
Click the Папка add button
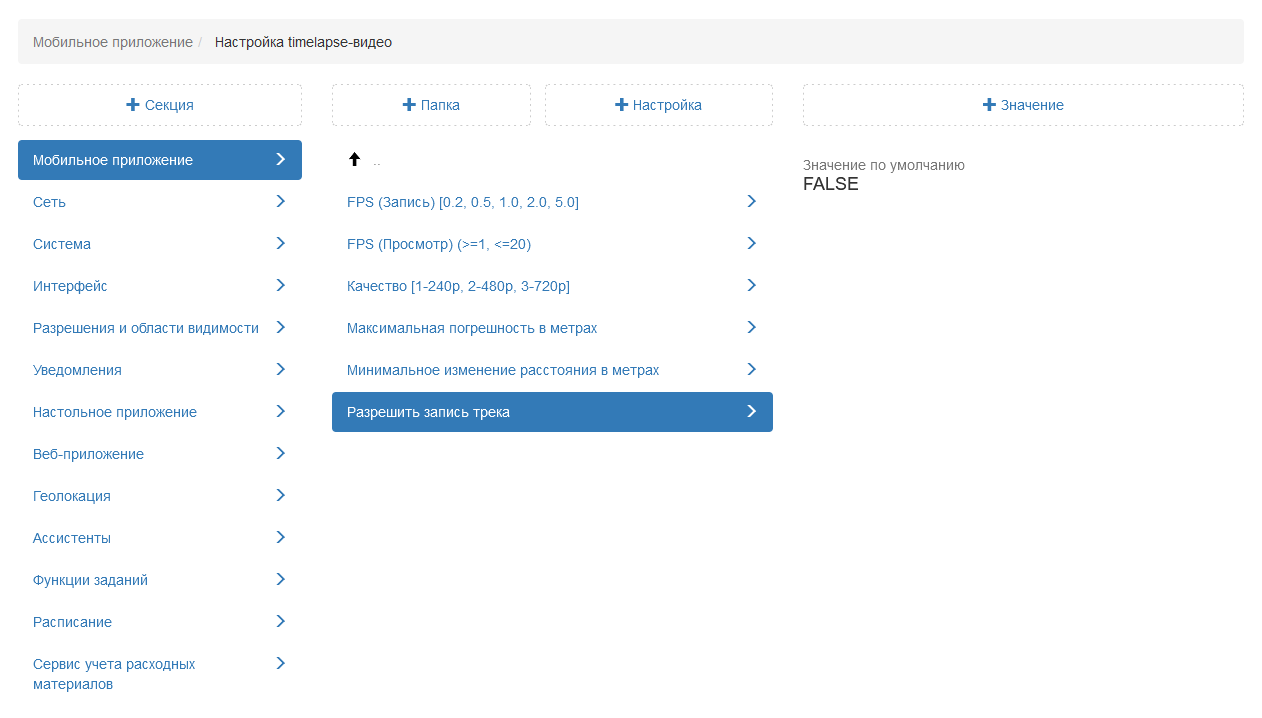[x=431, y=105]
